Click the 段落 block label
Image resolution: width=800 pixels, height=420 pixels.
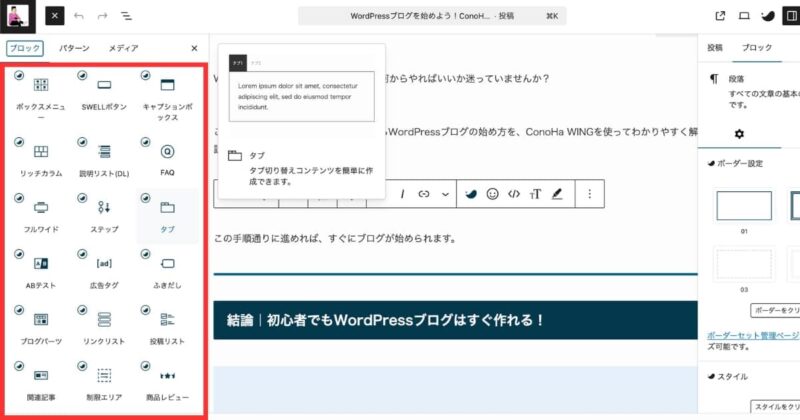coord(736,79)
